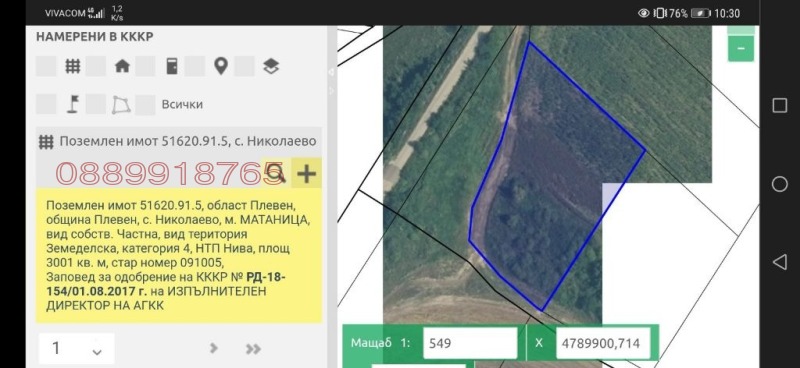Click the Мащаб scale field showing 549
The width and height of the screenshot is (800, 368).
pyautogui.click(x=470, y=343)
